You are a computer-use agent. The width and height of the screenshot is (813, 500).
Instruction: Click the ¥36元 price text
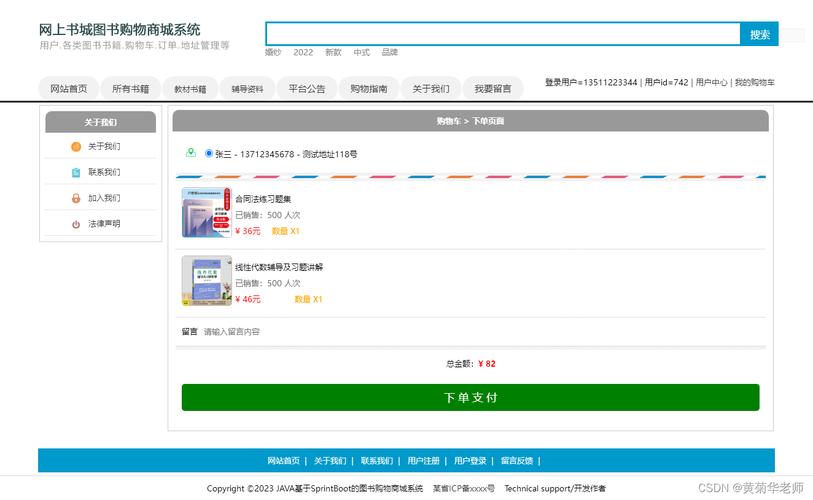[x=248, y=231]
